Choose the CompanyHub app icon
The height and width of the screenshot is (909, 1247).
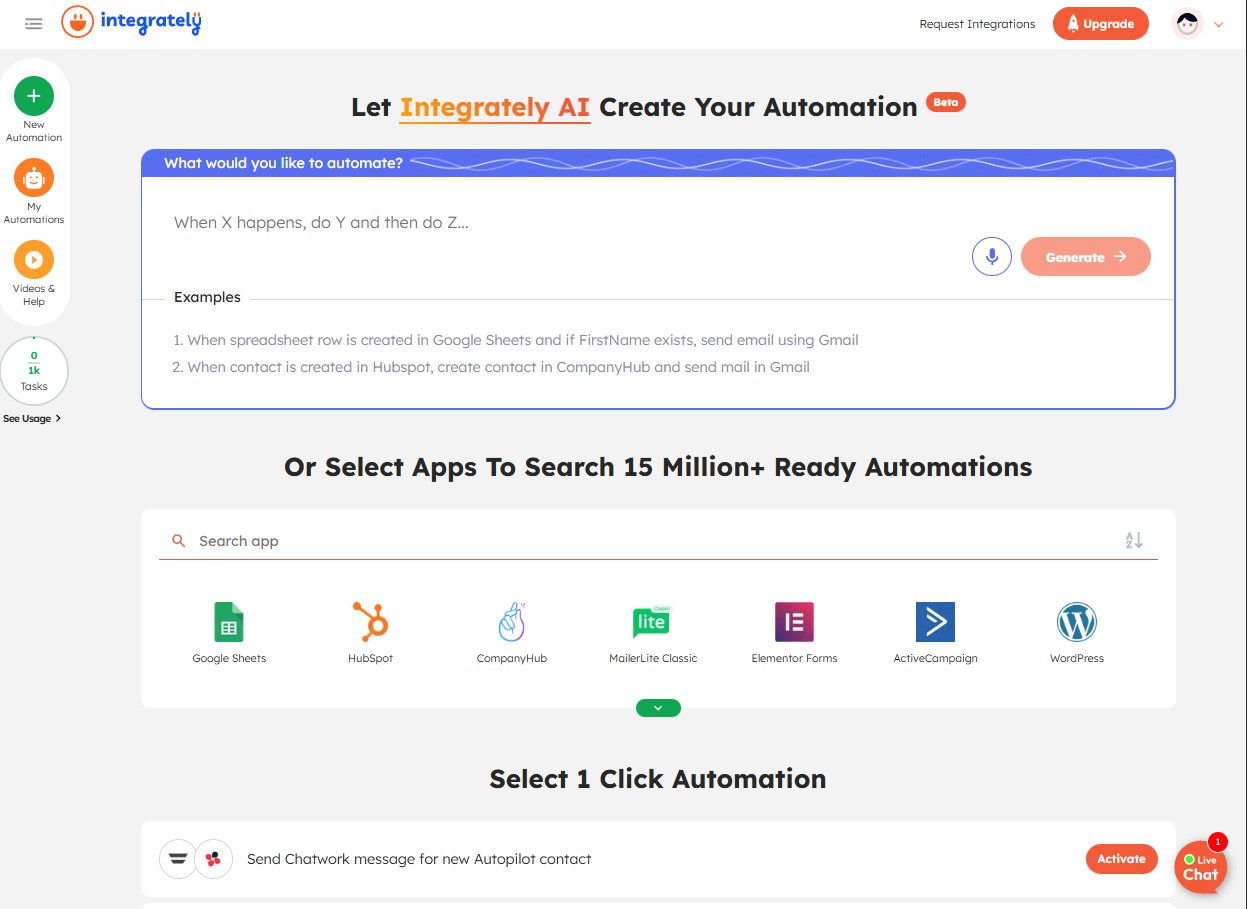[x=511, y=621]
